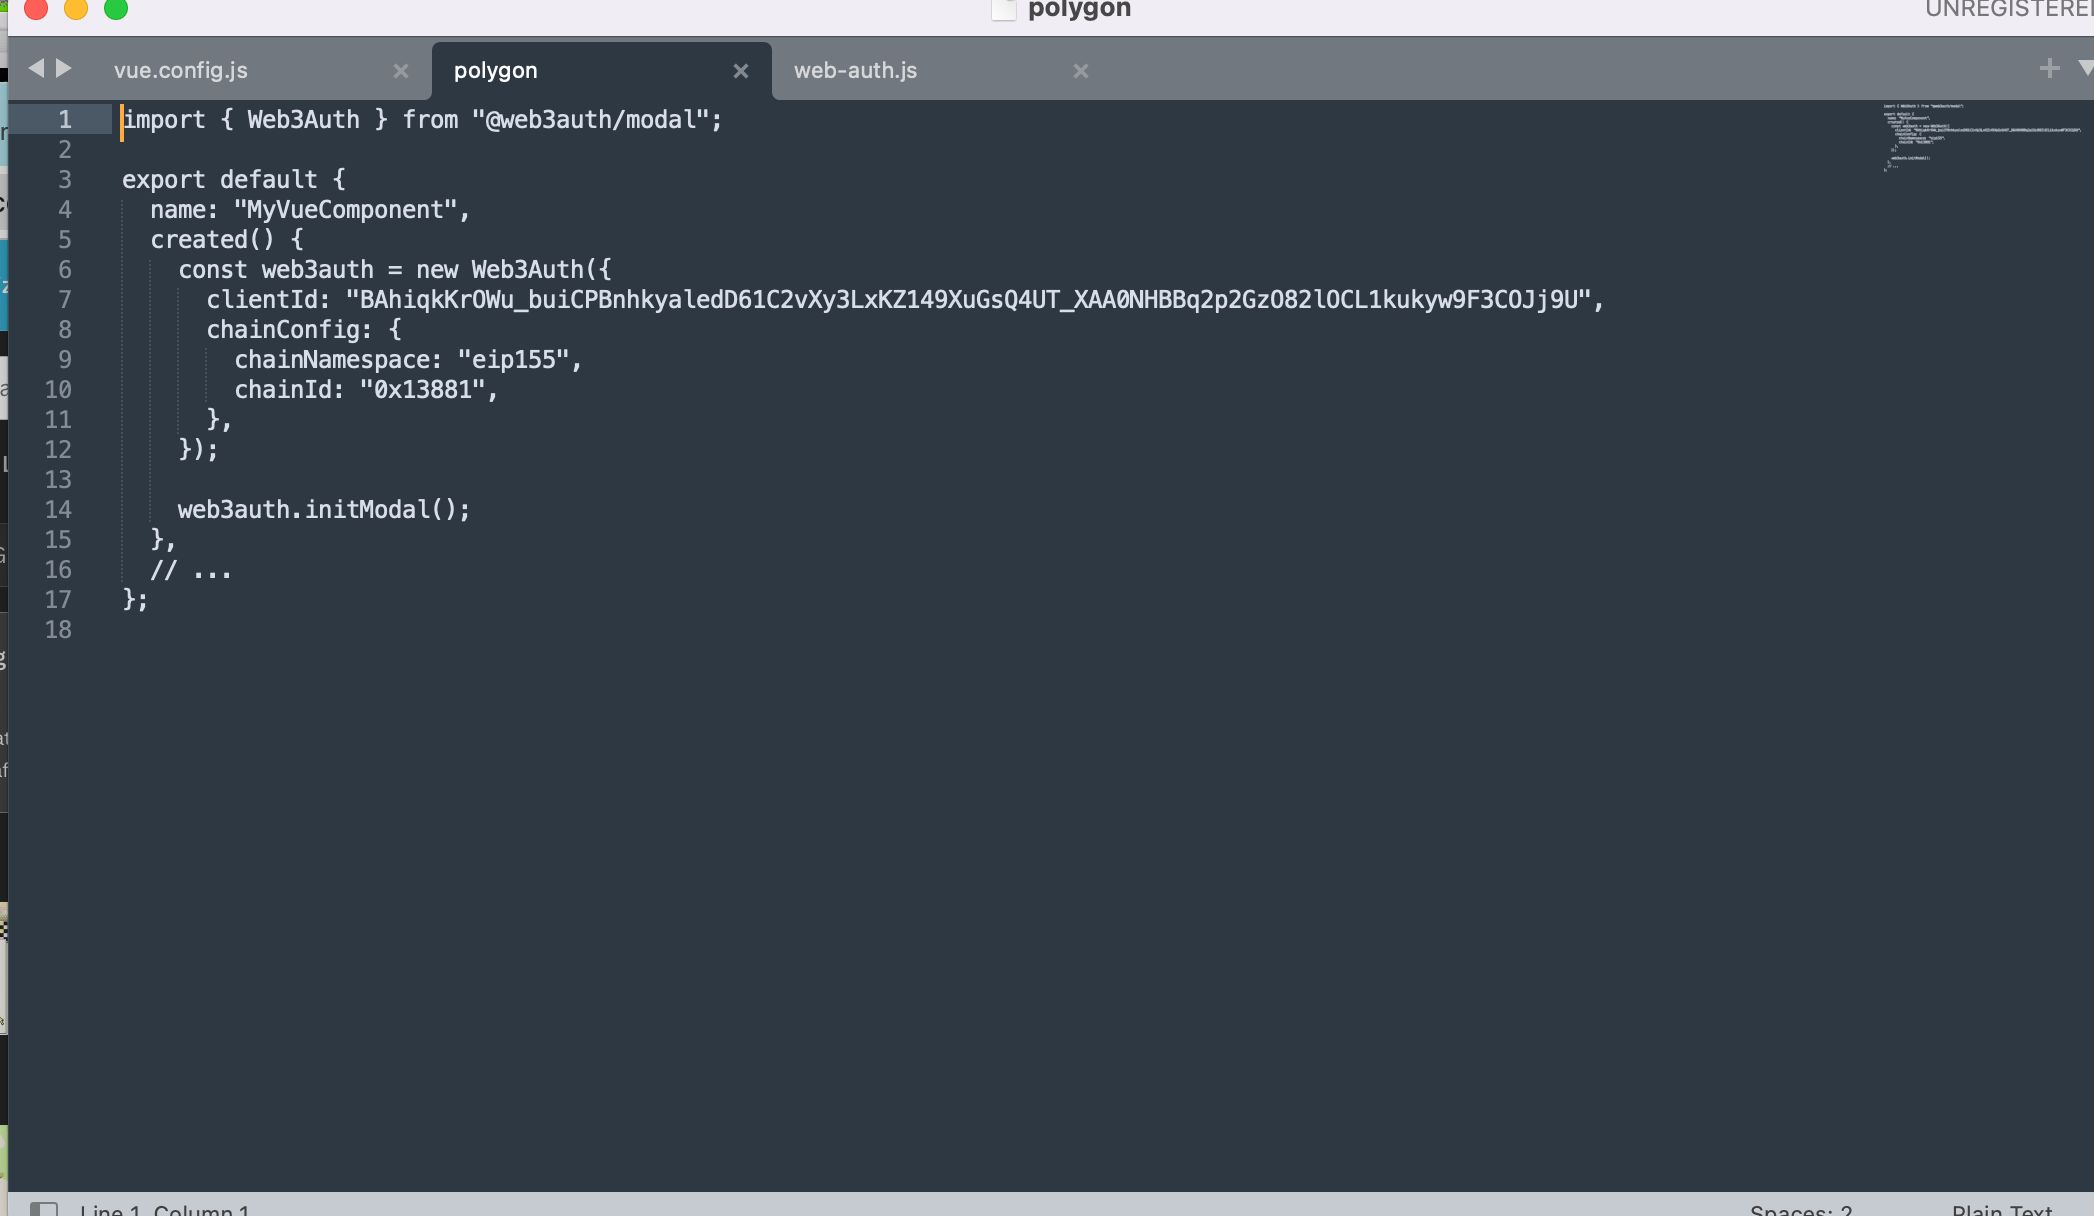This screenshot has width=2094, height=1216.
Task: Click the minimap code preview
Action: [x=1981, y=136]
